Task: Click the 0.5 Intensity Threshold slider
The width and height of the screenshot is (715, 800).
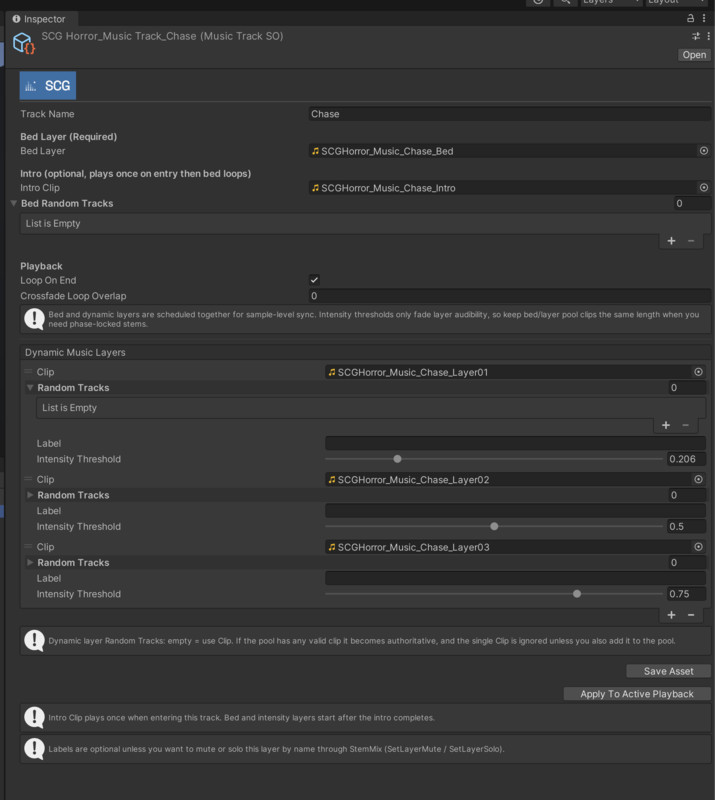Action: (x=494, y=527)
